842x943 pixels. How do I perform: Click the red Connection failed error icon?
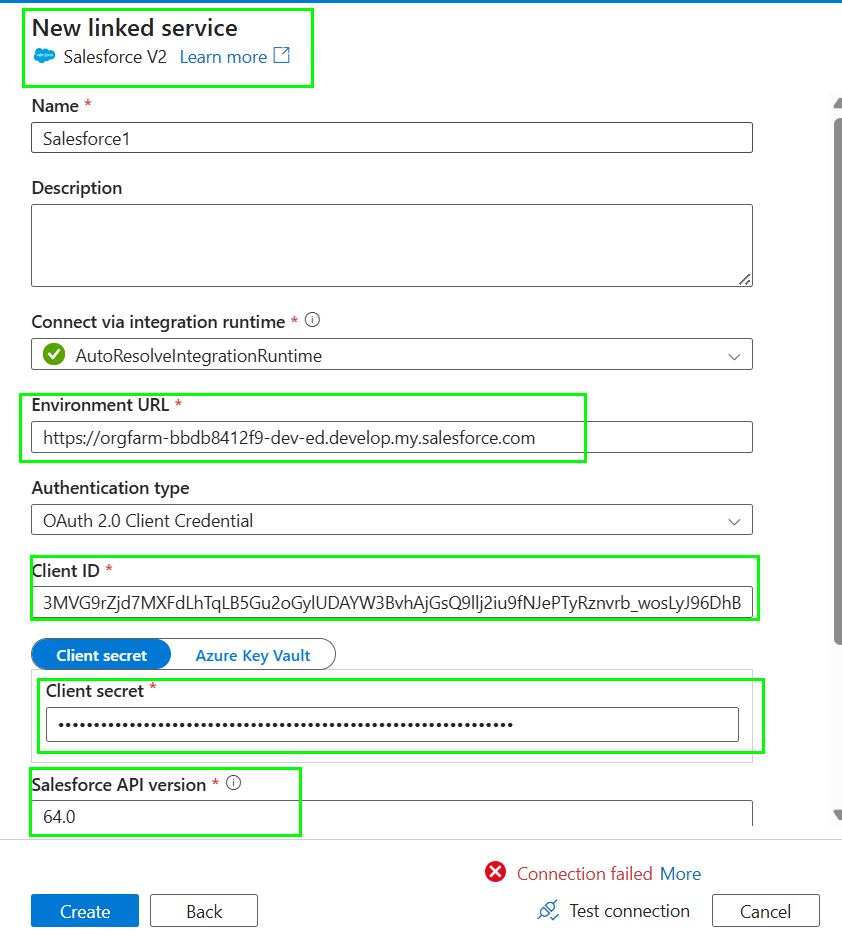(x=496, y=871)
